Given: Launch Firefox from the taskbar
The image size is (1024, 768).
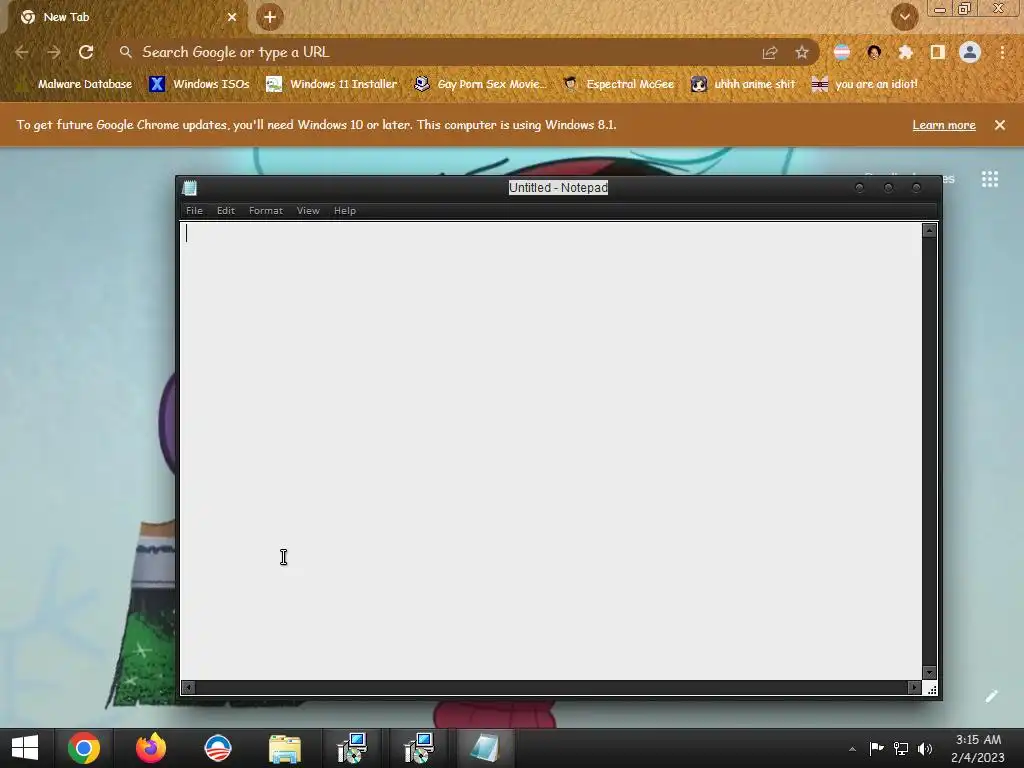Looking at the screenshot, I should [151, 748].
